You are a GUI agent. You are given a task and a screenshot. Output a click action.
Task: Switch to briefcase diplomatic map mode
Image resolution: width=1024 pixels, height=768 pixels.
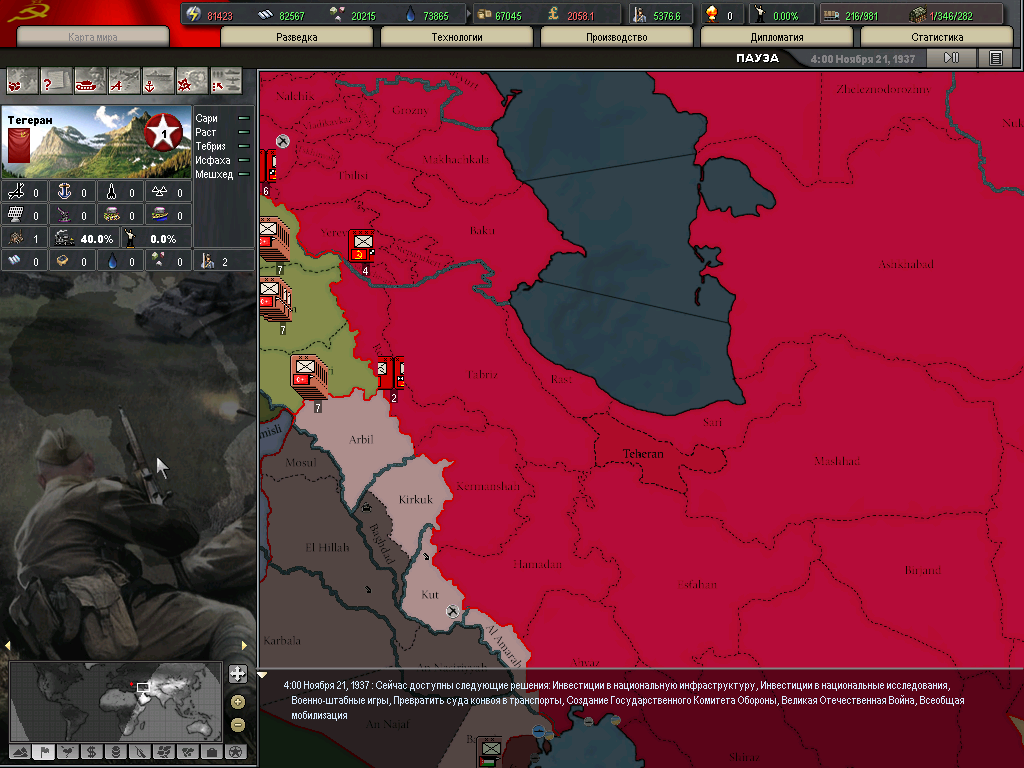212,752
